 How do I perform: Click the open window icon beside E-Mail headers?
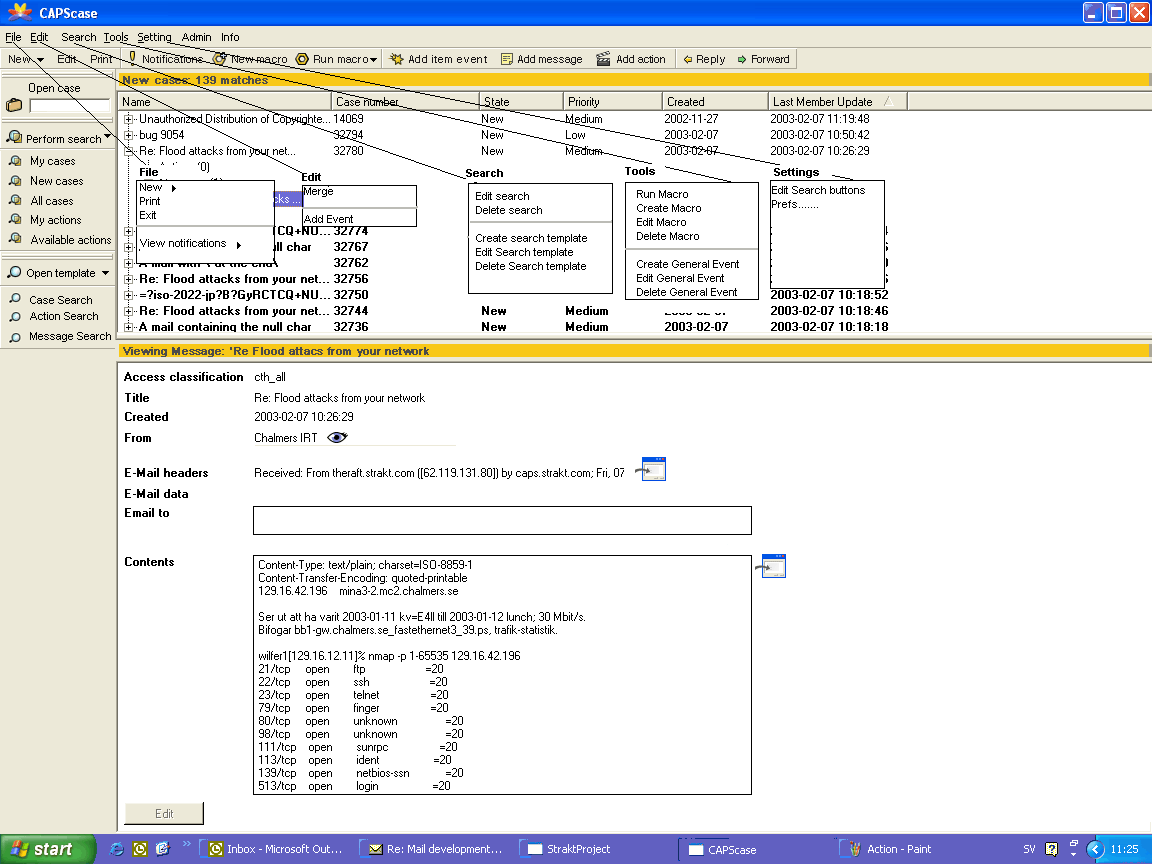coord(653,469)
